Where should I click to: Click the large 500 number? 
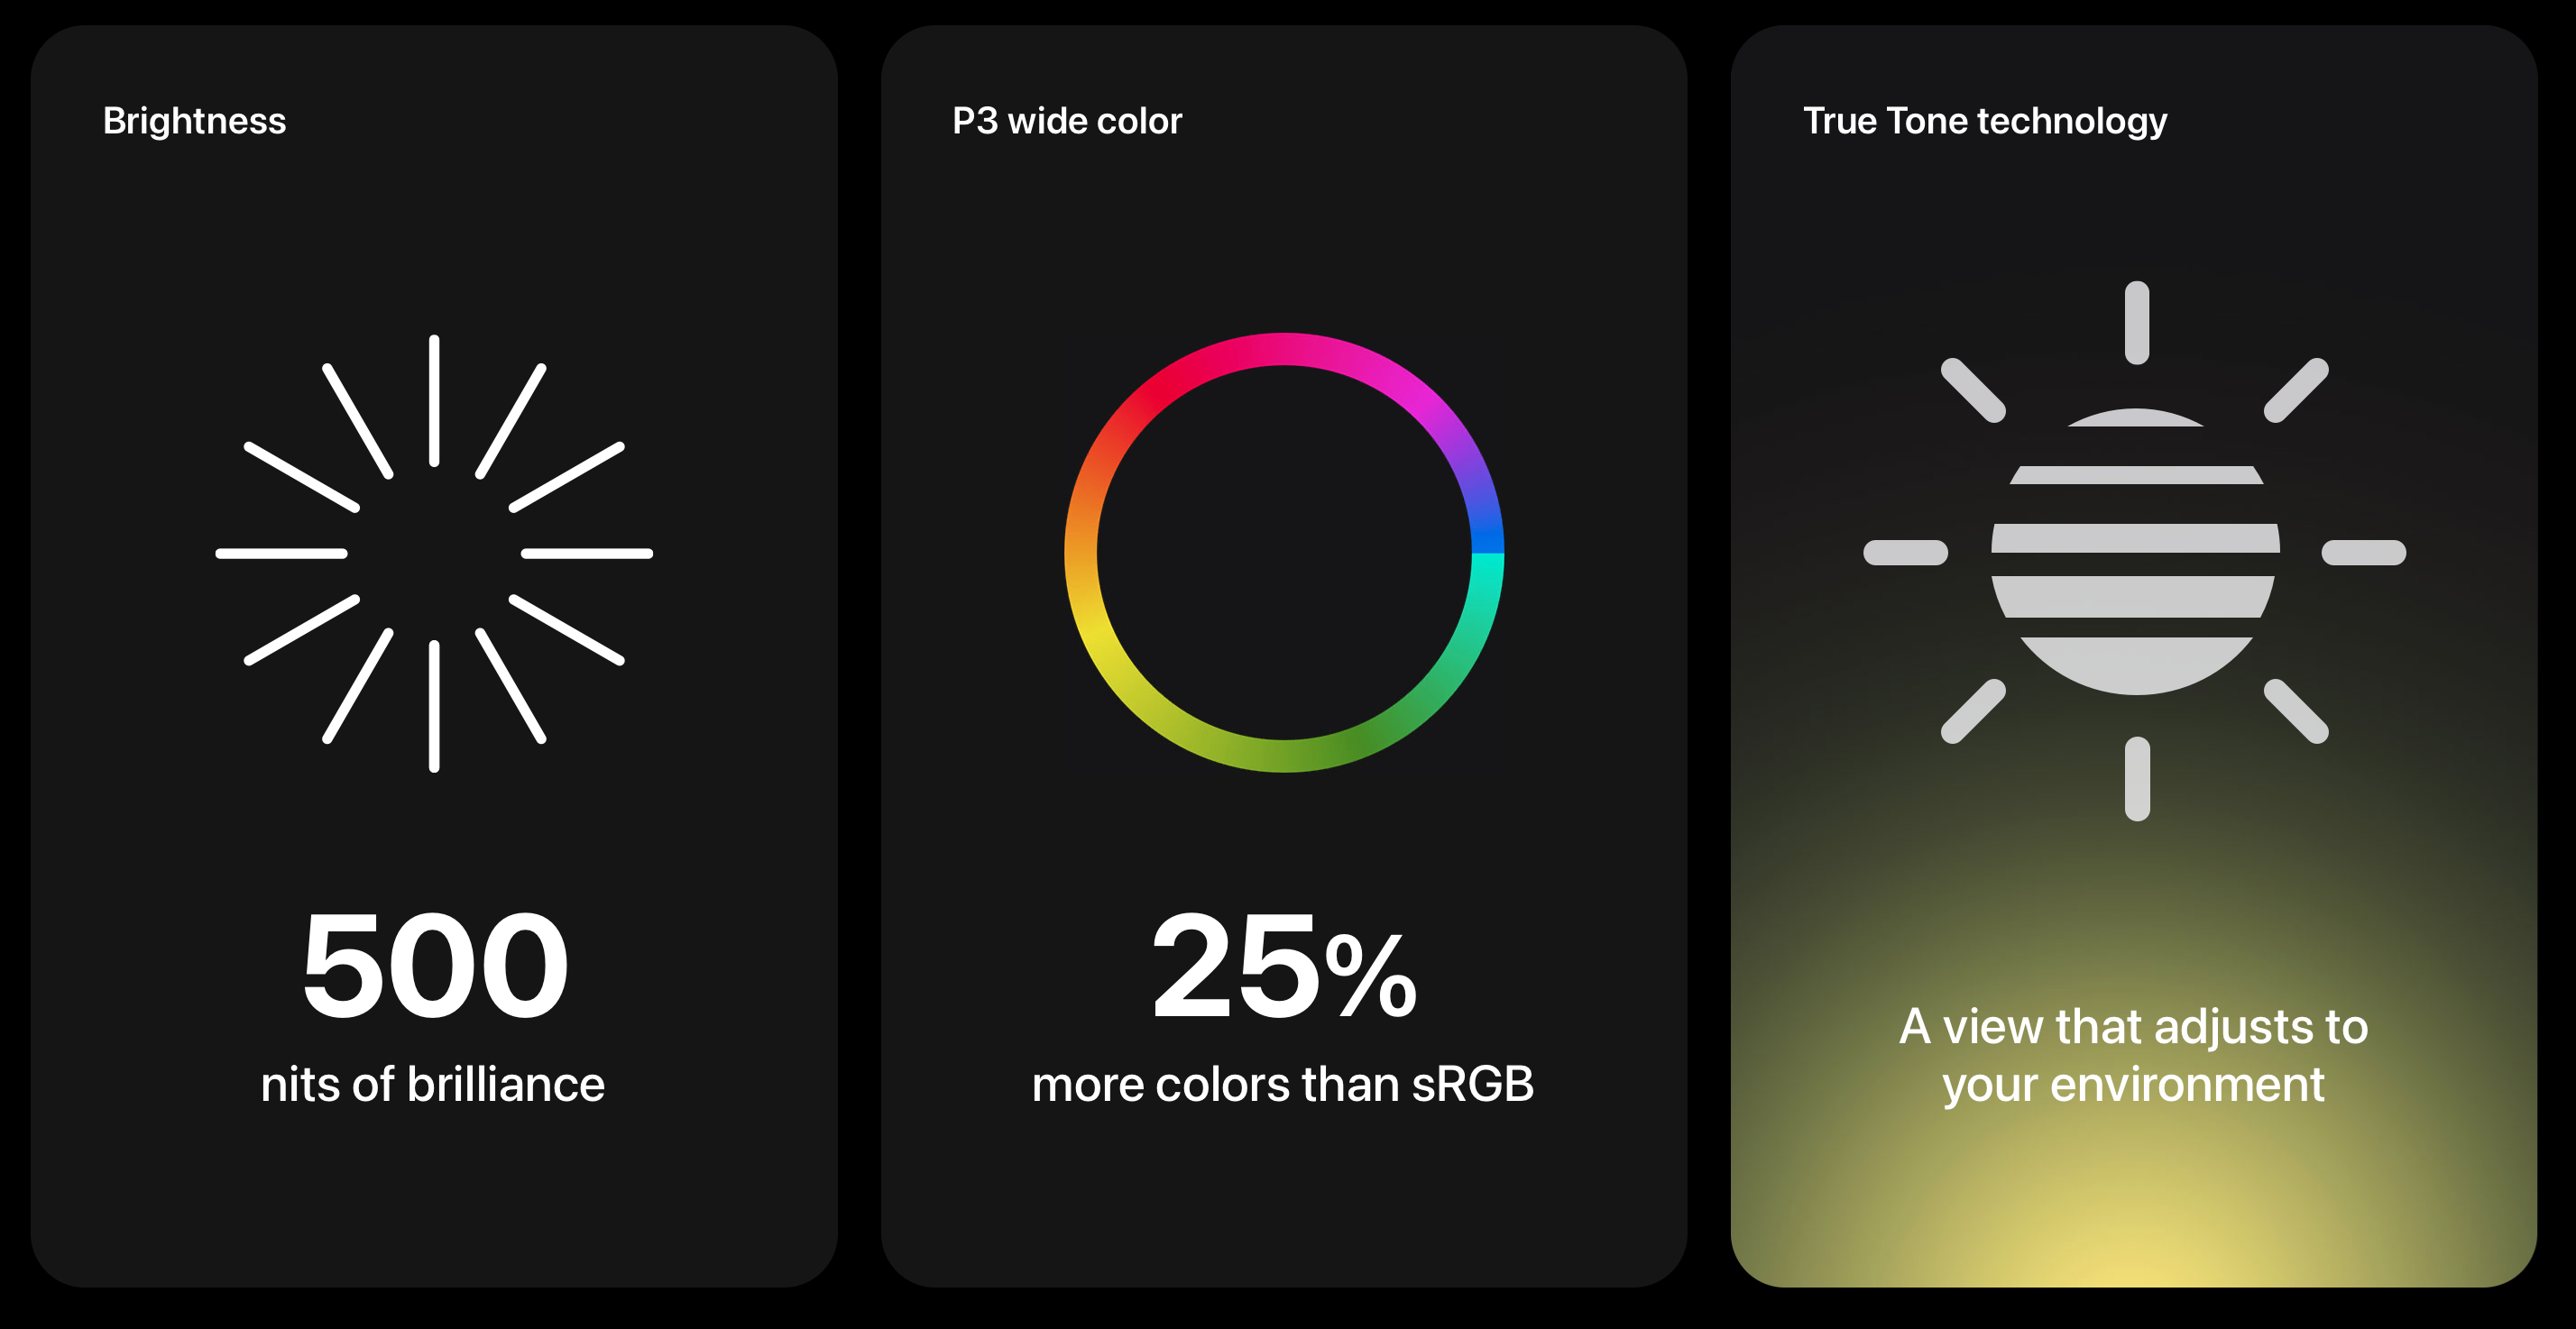click(x=435, y=966)
